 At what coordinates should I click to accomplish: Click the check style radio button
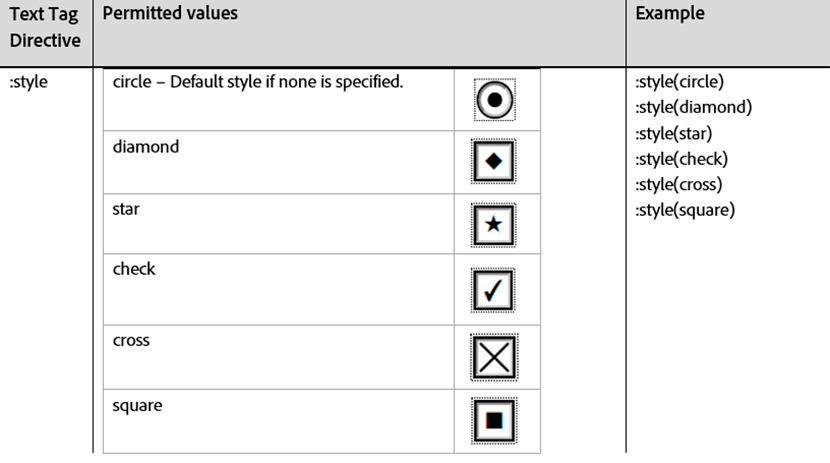(493, 290)
